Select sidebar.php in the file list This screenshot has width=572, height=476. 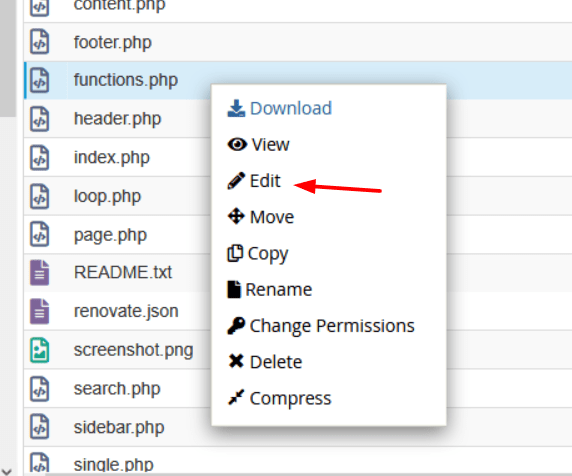[119, 427]
